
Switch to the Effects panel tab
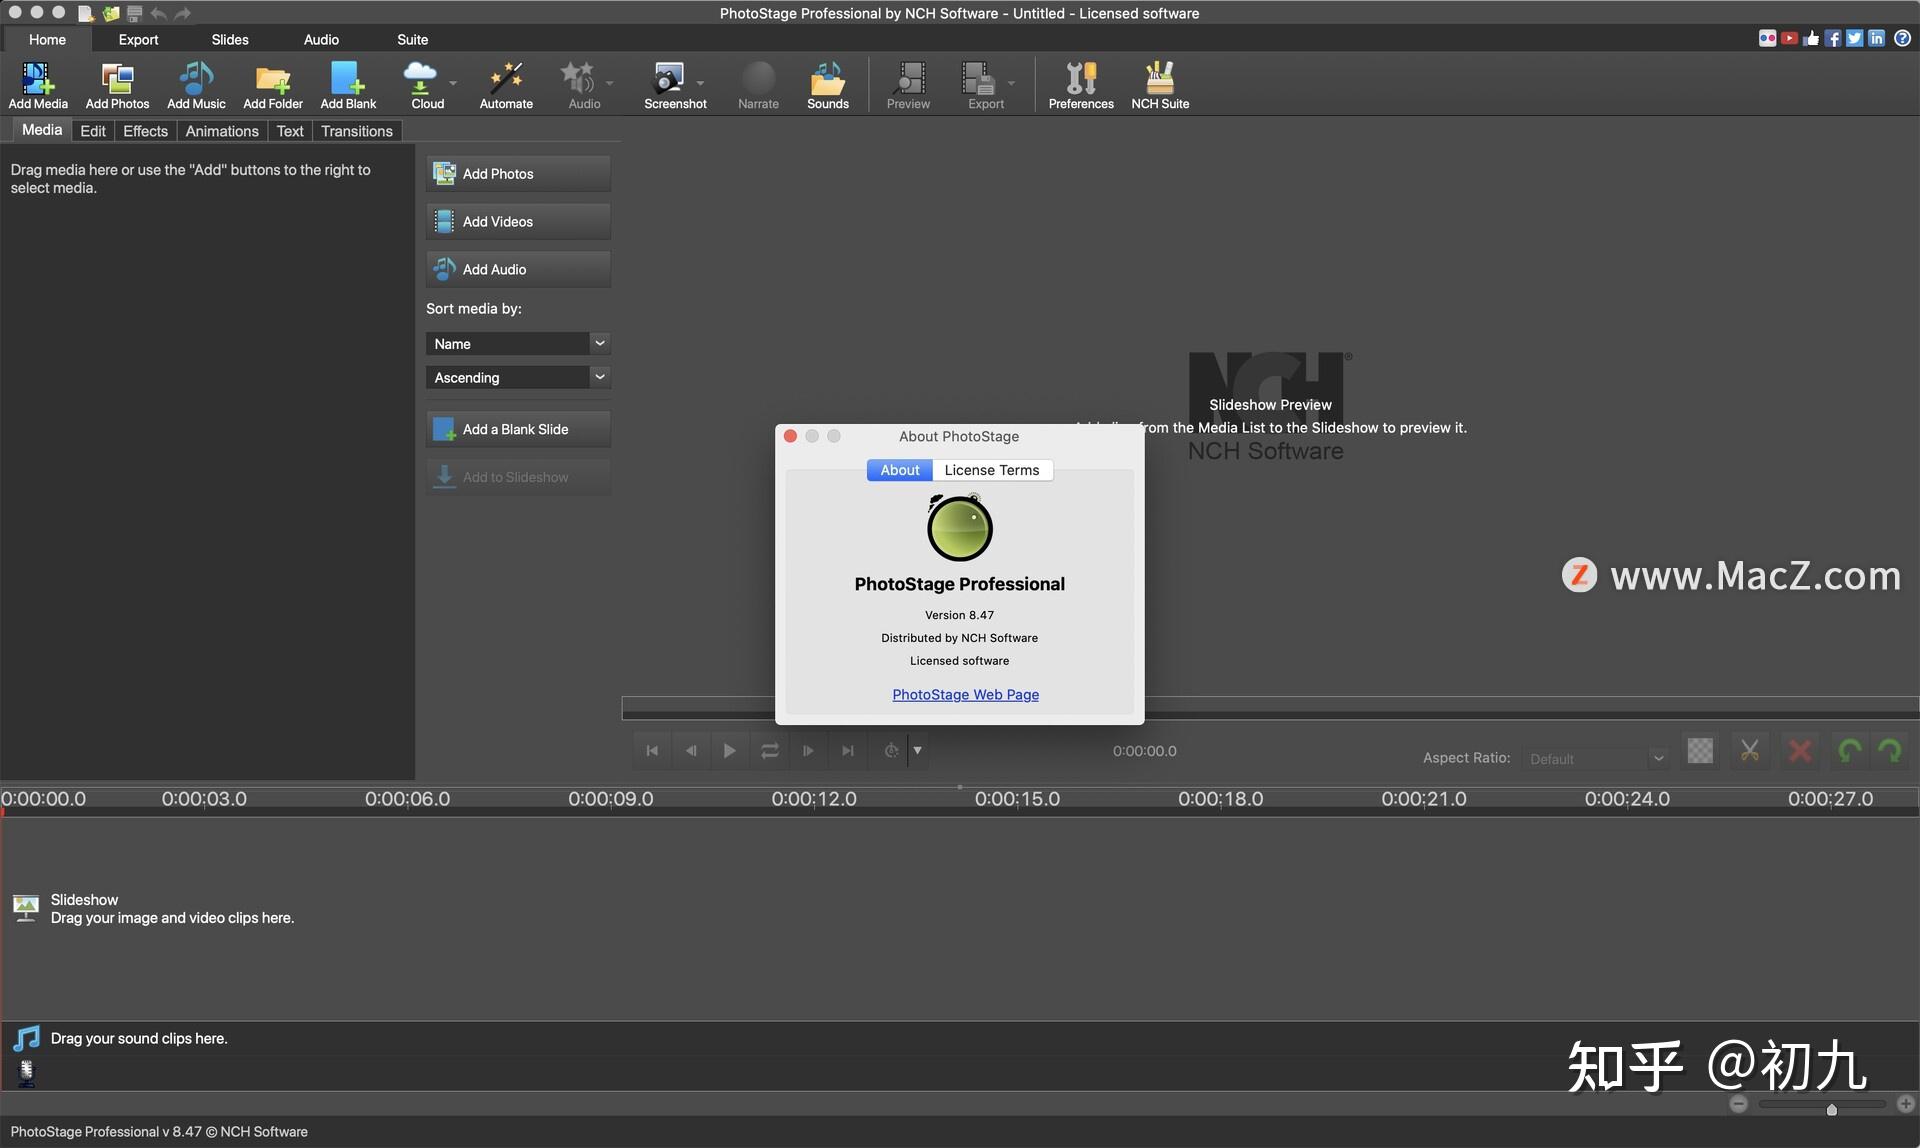click(145, 131)
